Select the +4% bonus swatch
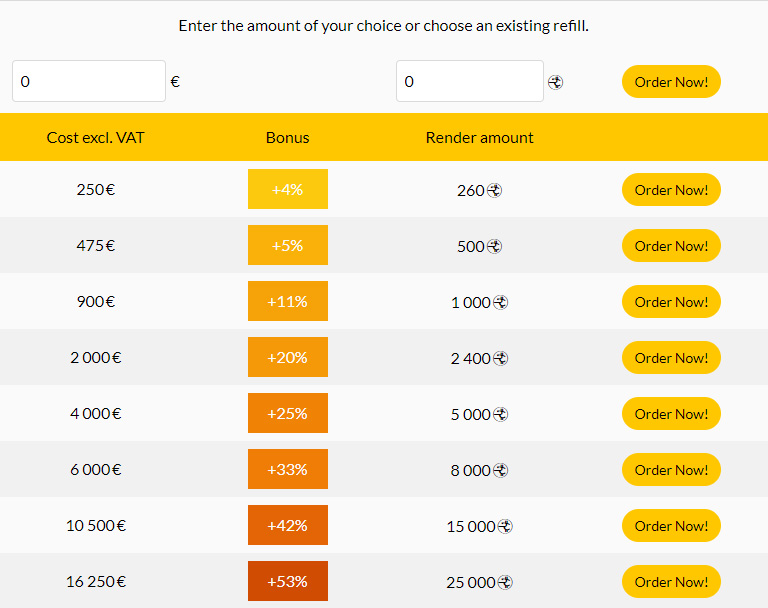This screenshot has width=768, height=608. (288, 189)
